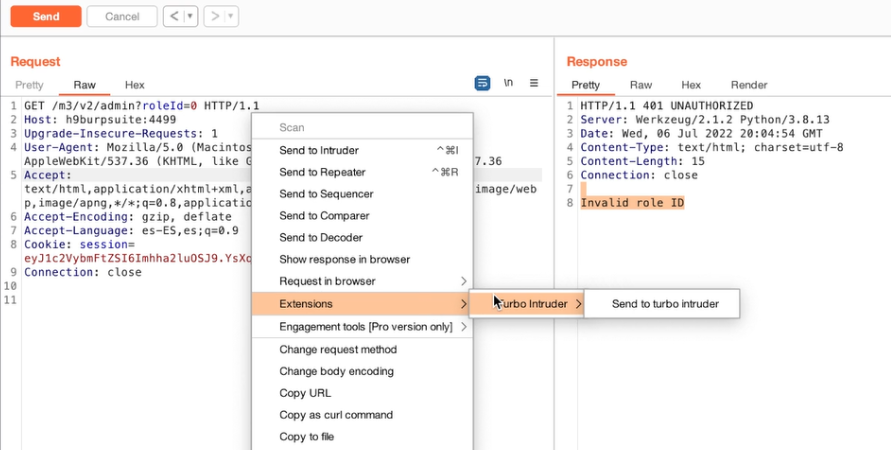Click the Server: Werkzeug header line
The height and width of the screenshot is (450, 891).
pyautogui.click(x=705, y=120)
